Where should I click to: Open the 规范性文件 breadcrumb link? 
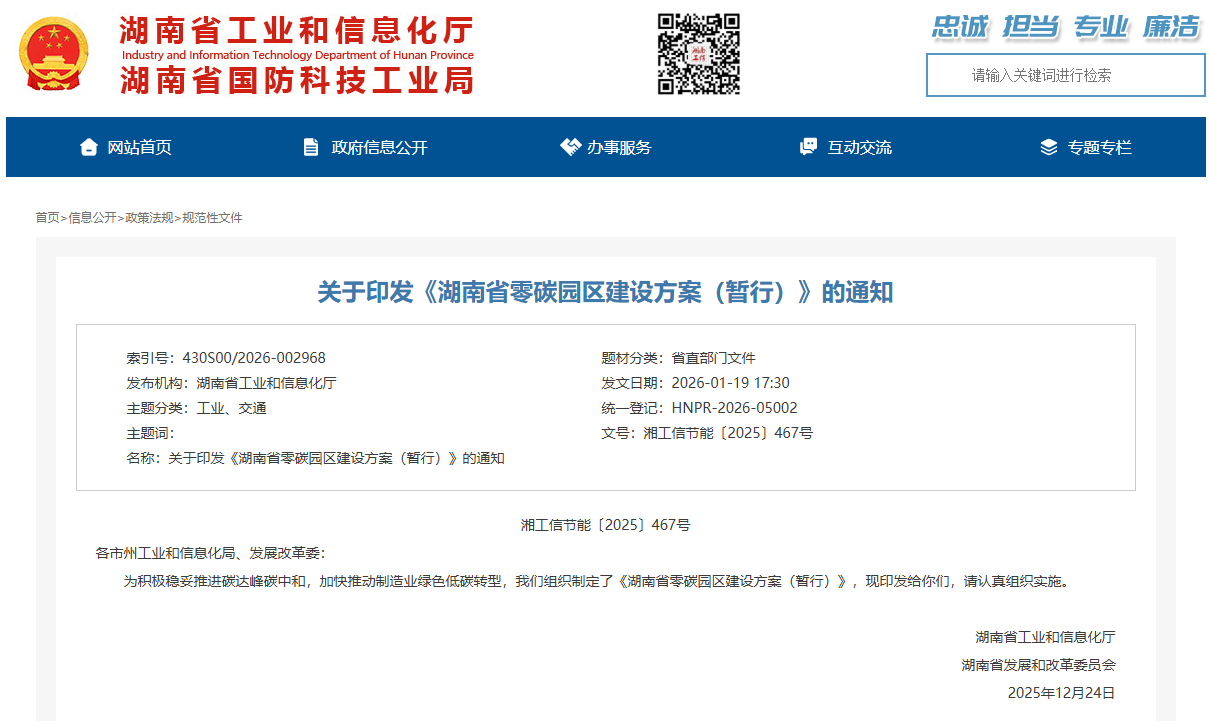tap(212, 218)
